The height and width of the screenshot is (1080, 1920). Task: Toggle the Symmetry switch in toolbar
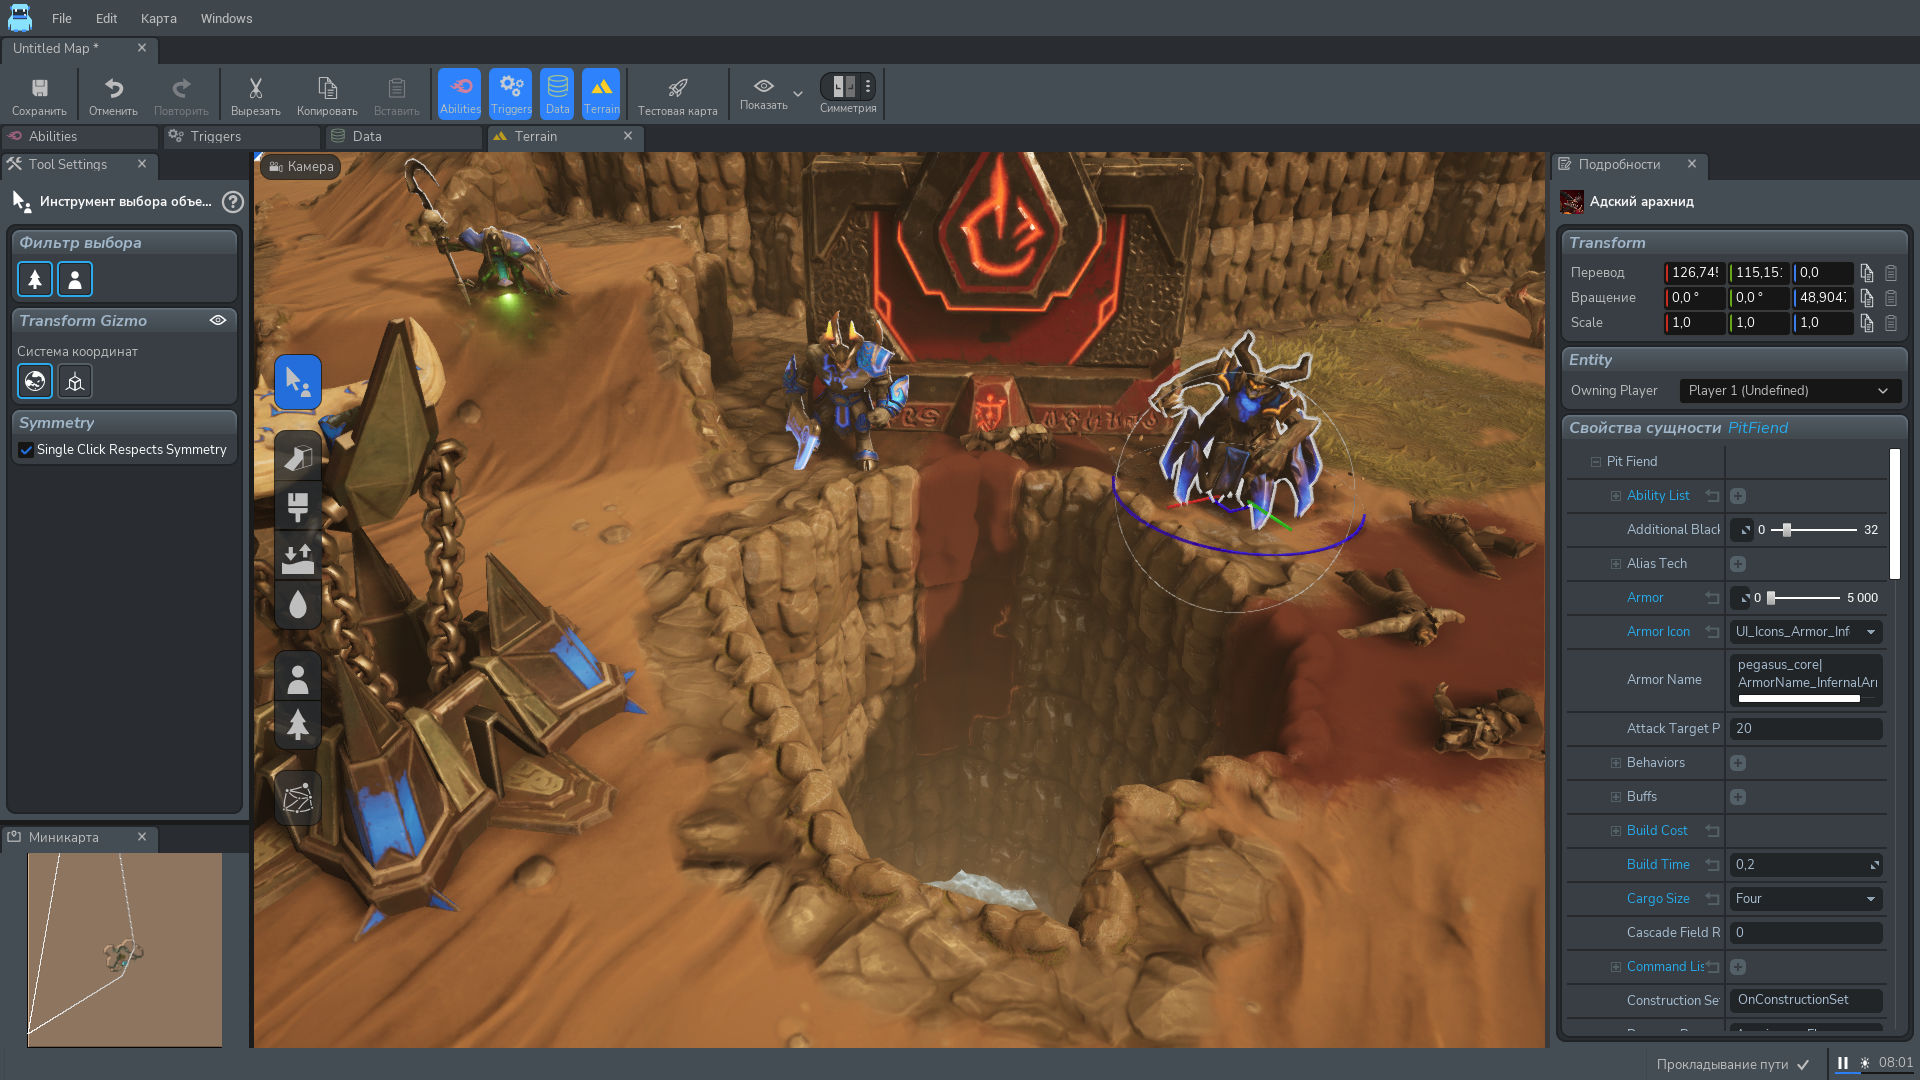(843, 86)
